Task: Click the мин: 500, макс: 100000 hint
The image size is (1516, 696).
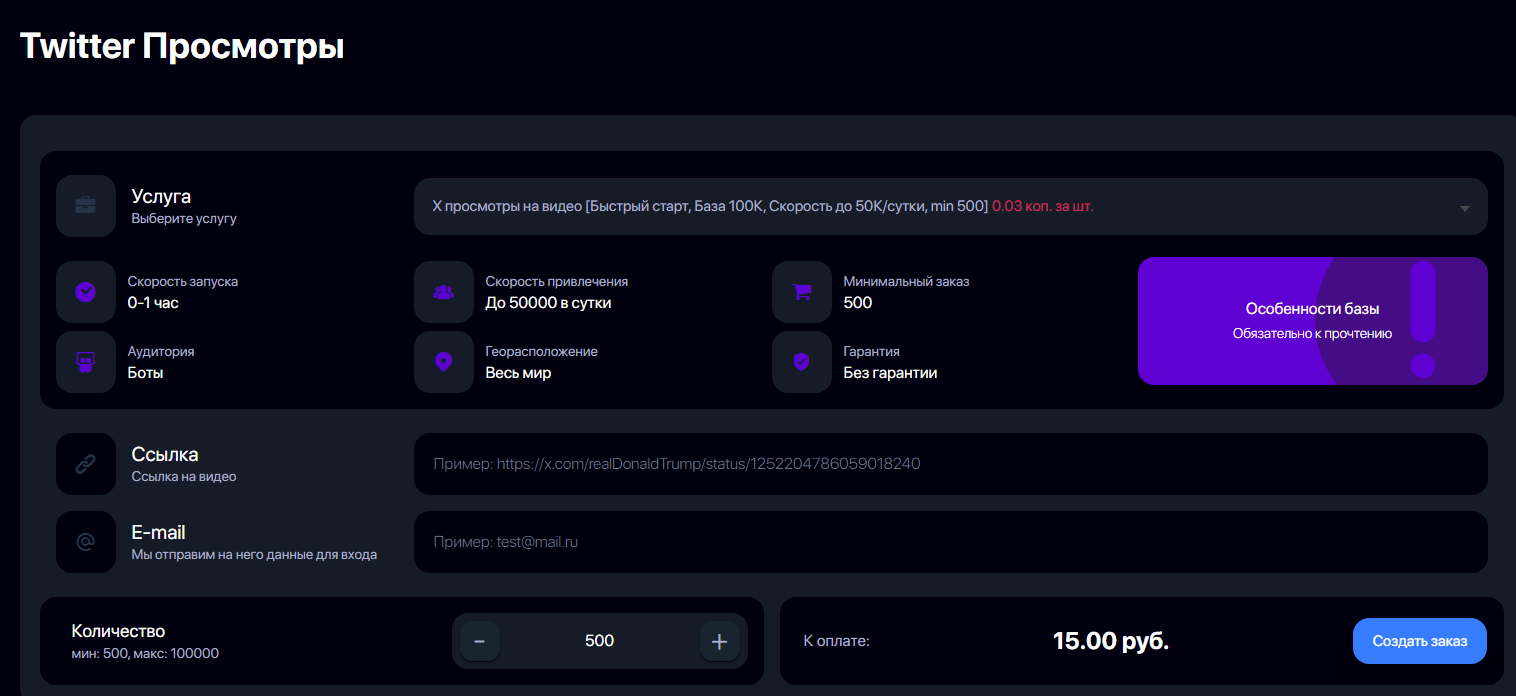Action: 145,654
